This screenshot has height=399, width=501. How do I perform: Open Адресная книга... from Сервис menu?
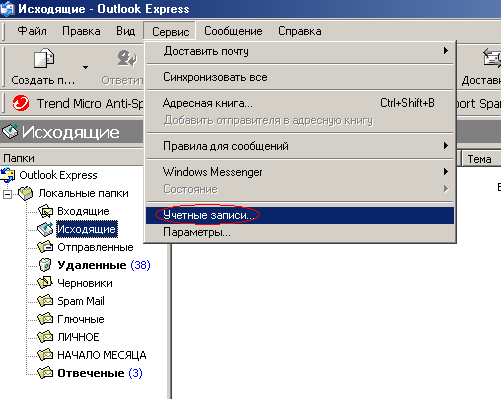(300, 103)
